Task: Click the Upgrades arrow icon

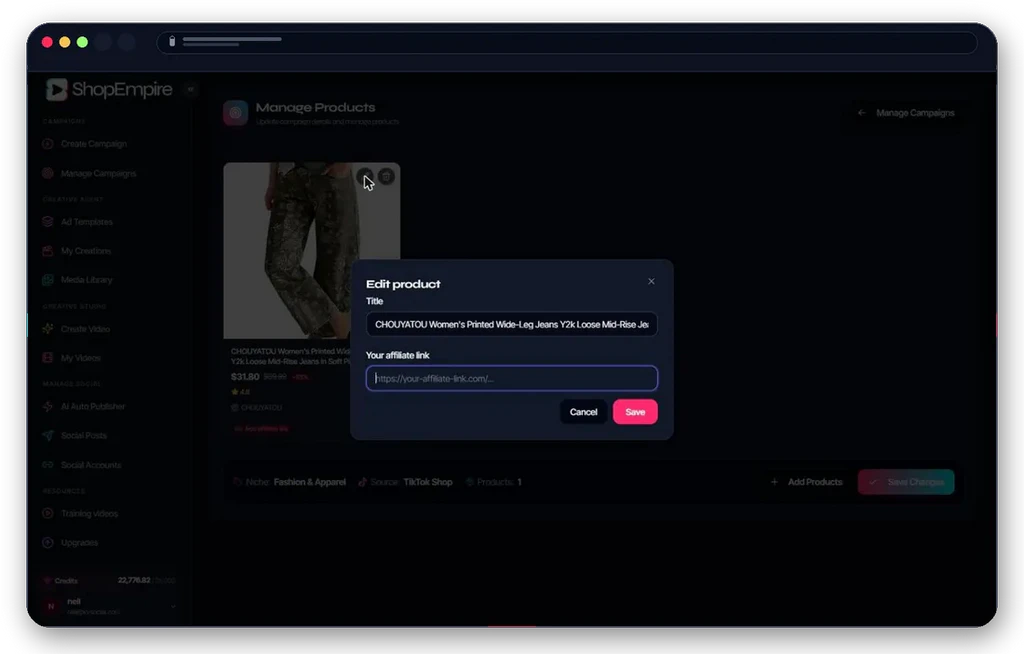Action: click(48, 542)
